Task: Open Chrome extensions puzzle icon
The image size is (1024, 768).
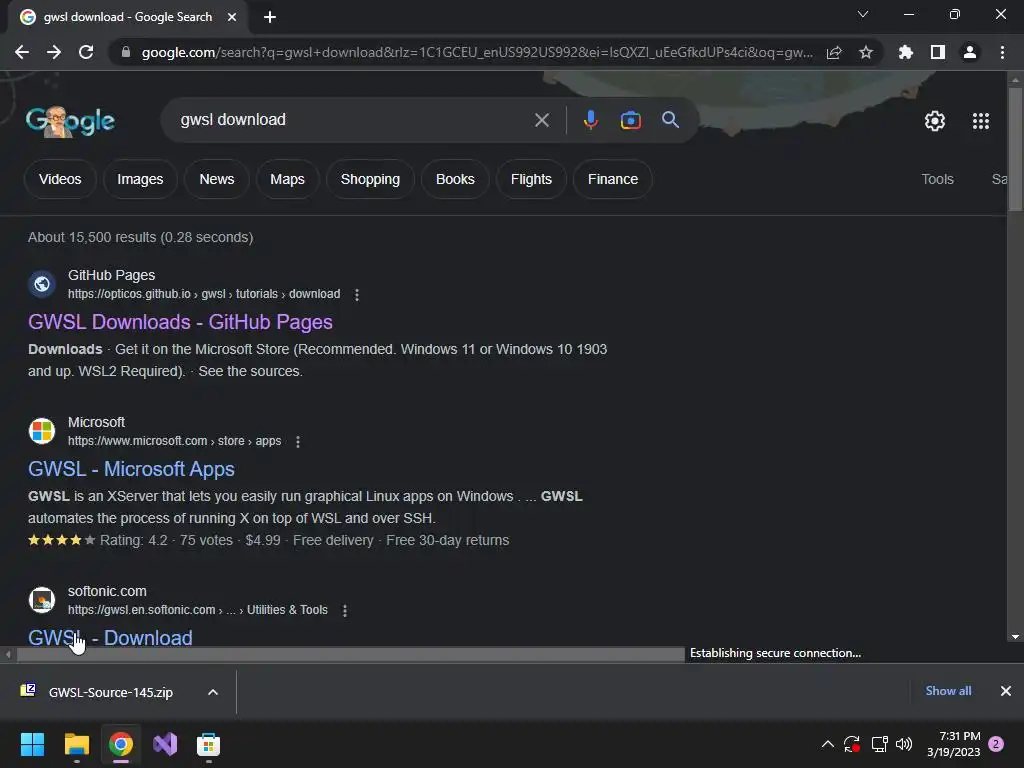Action: click(x=905, y=52)
